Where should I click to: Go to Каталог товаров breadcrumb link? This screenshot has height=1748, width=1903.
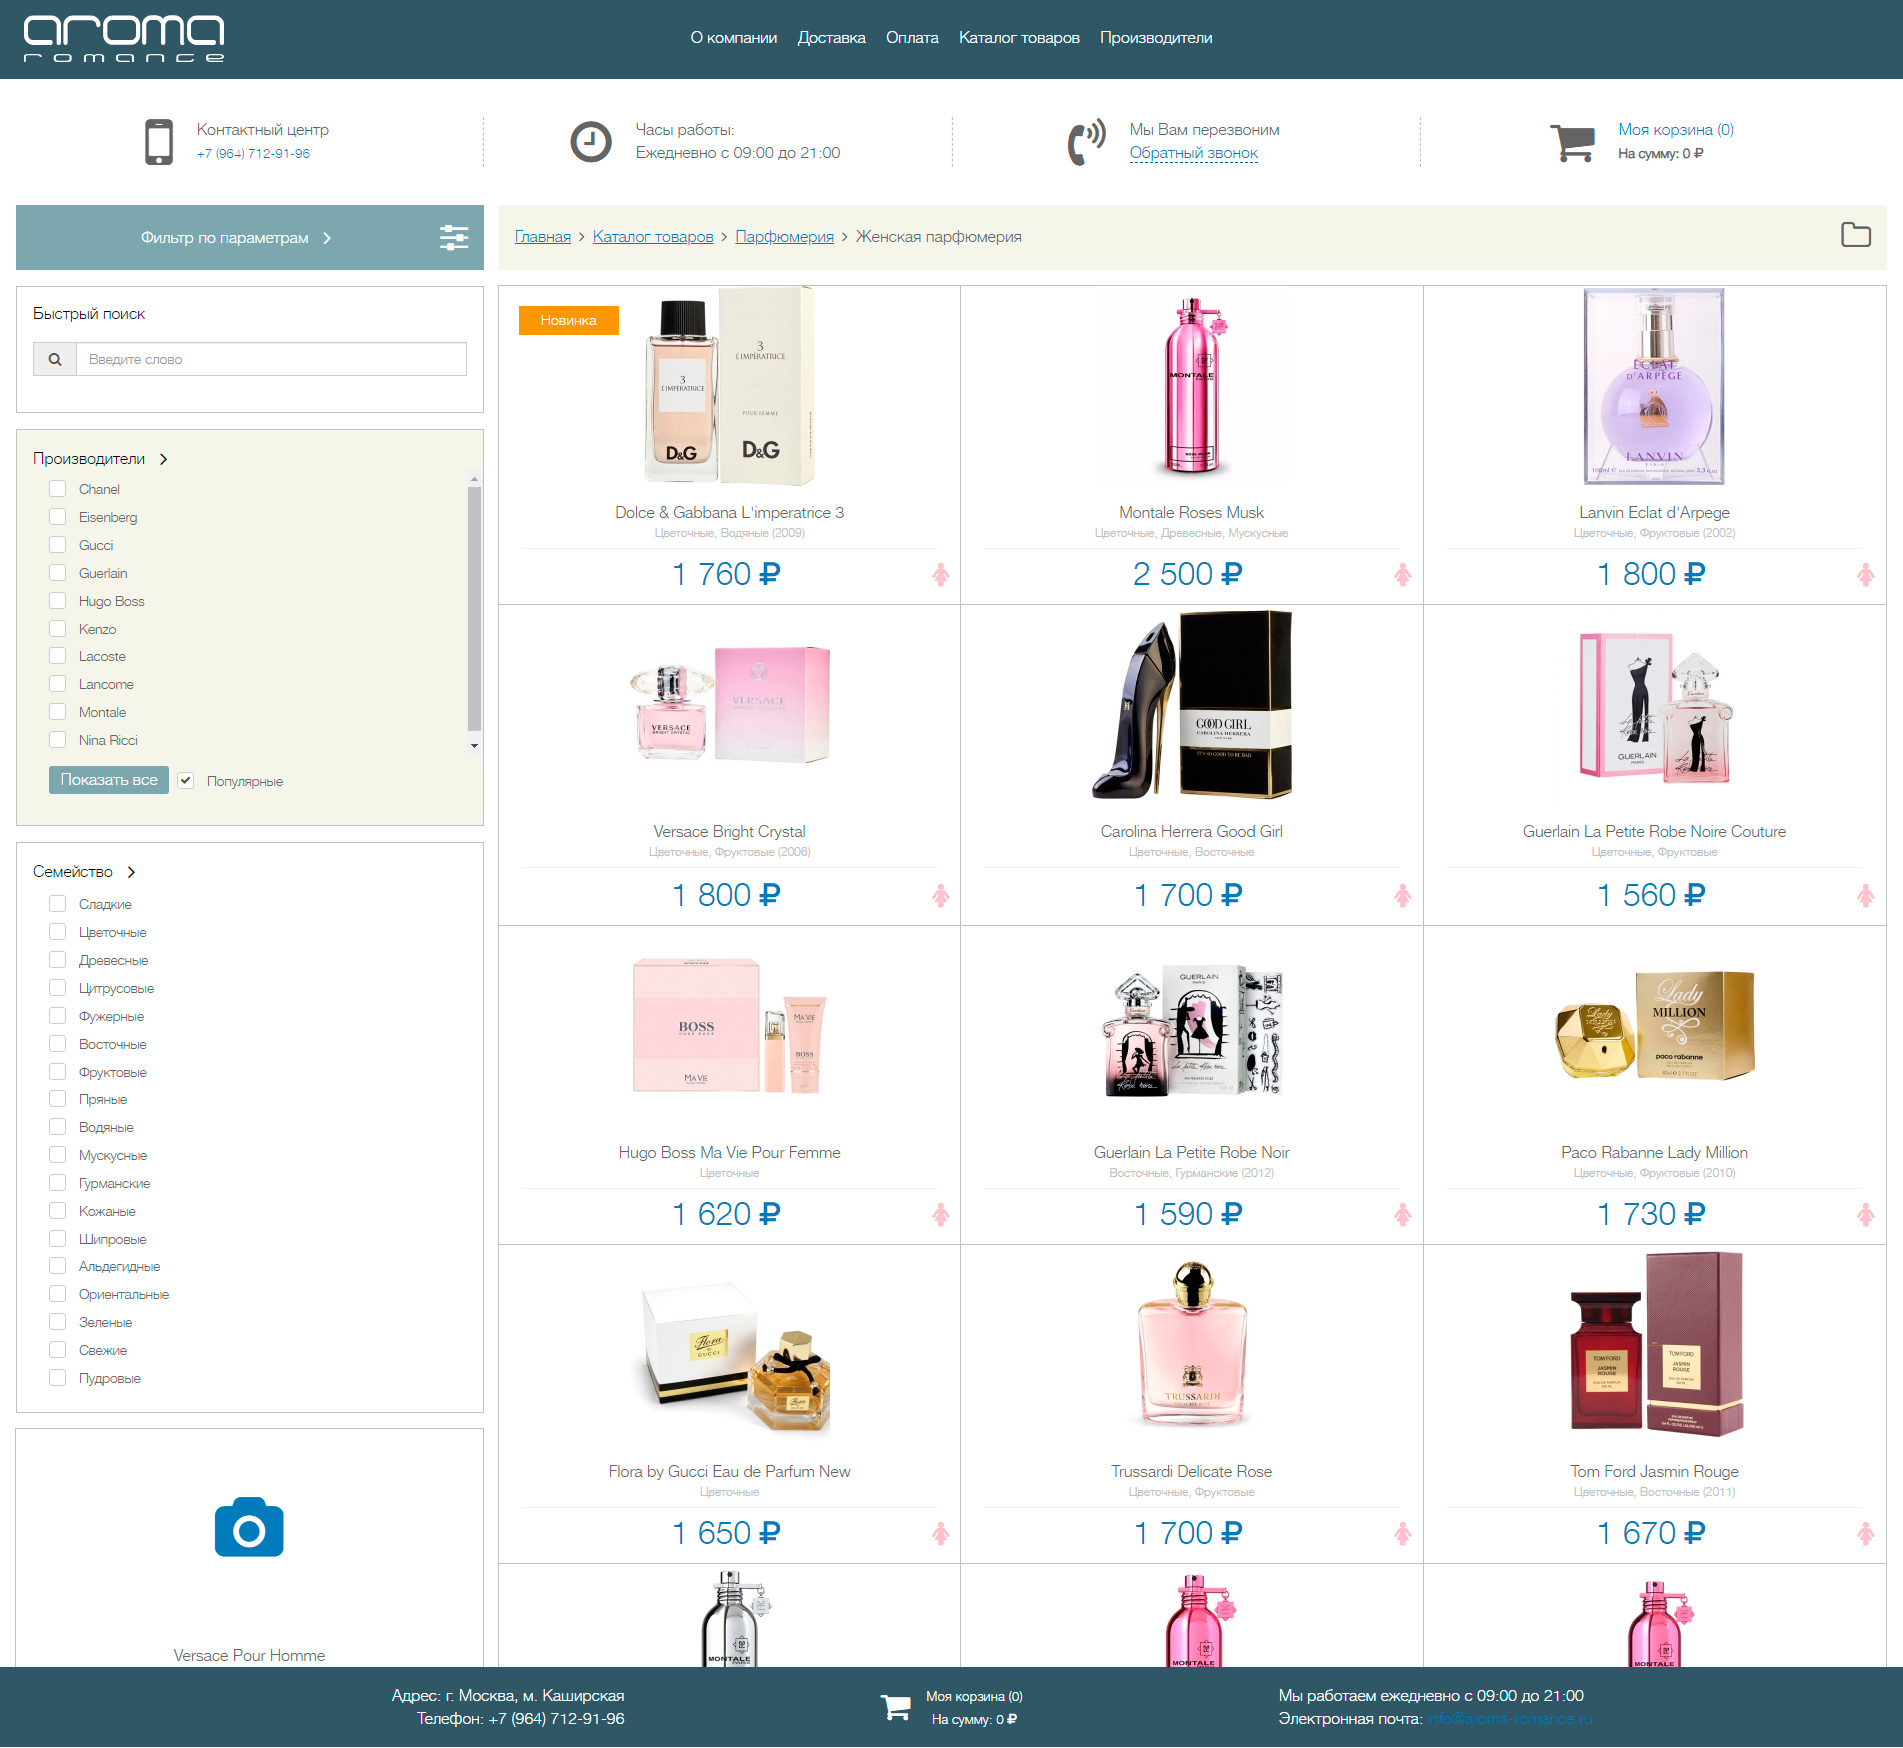pos(653,237)
